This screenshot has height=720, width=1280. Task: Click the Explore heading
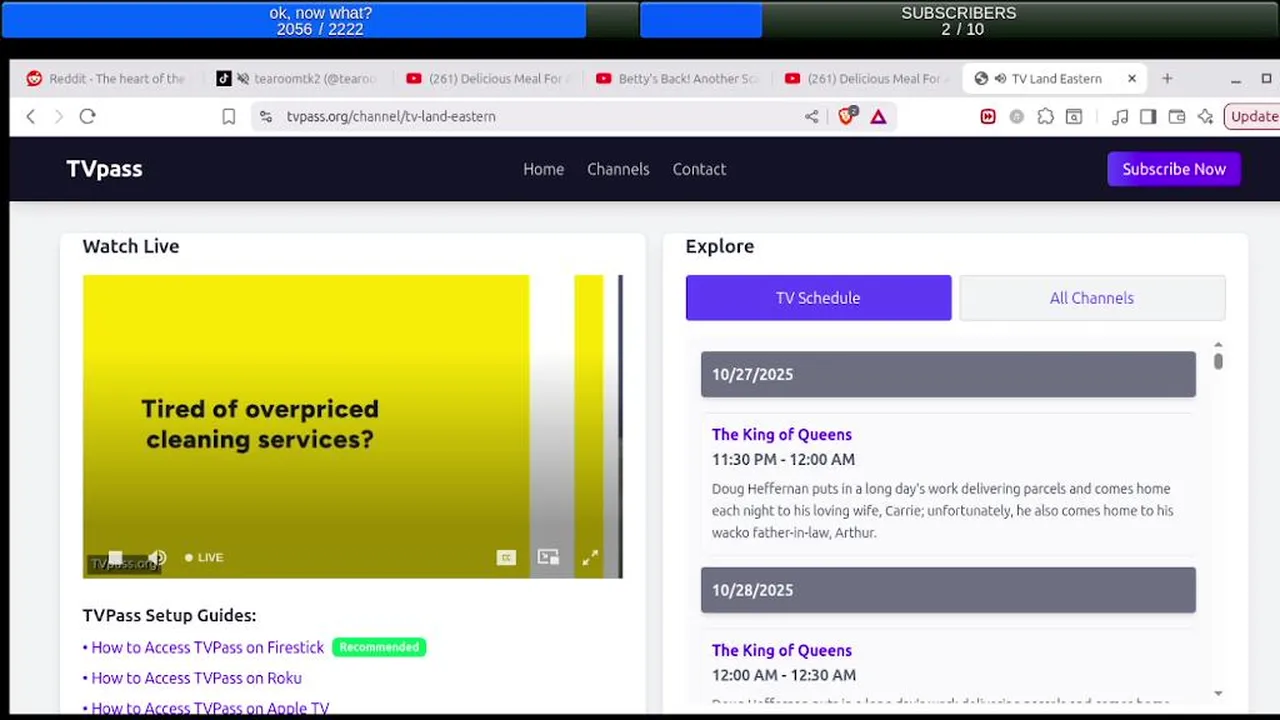click(x=720, y=246)
